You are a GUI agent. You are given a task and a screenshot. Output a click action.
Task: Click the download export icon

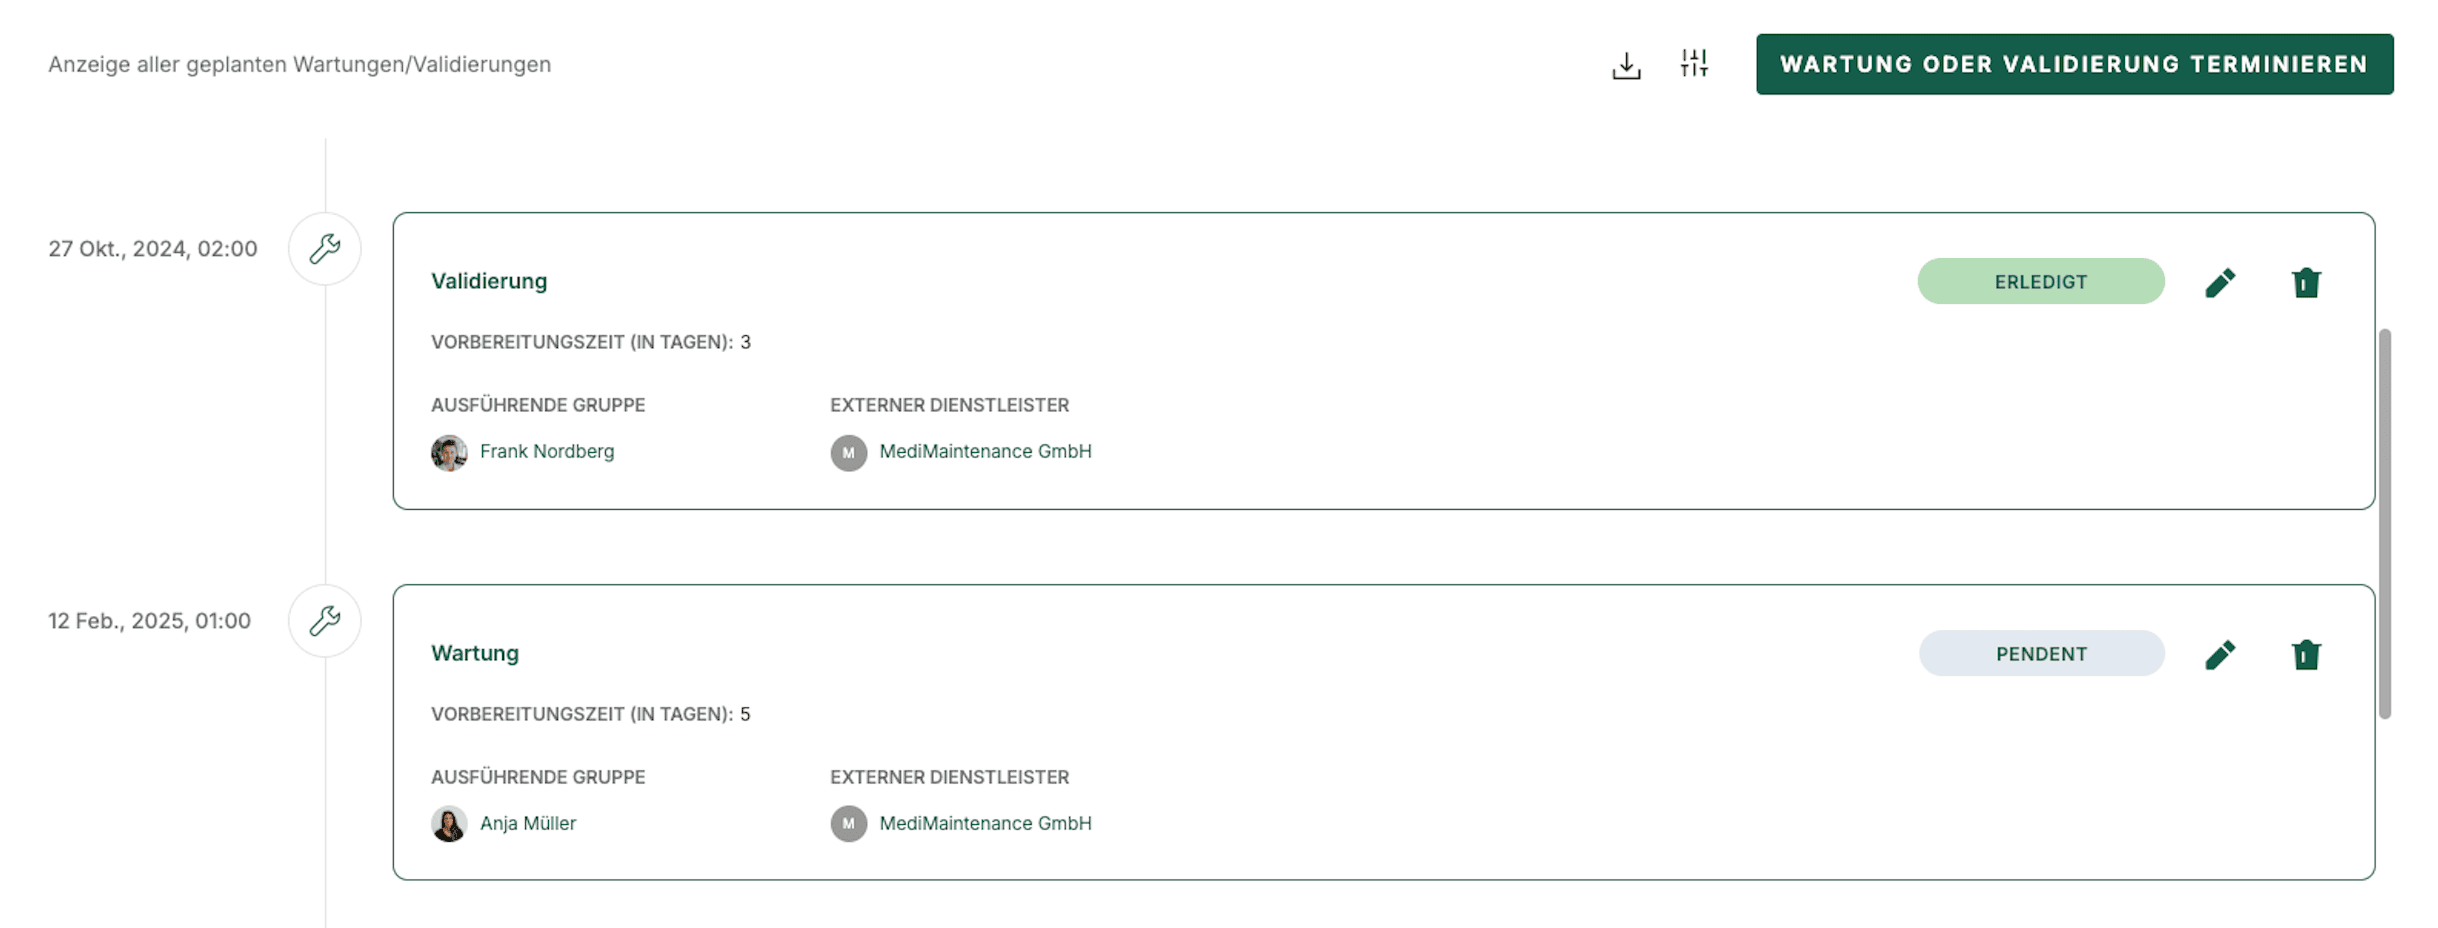coord(1626,65)
